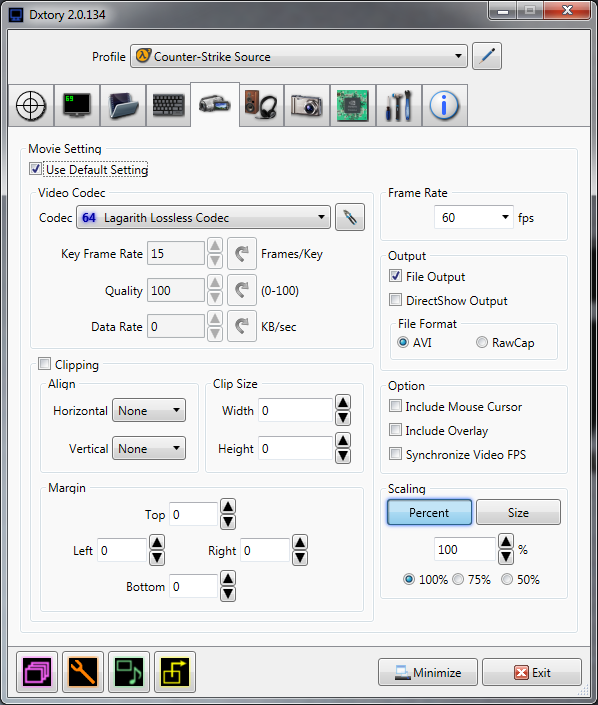
Task: Select the RawCap file format
Action: 482,343
